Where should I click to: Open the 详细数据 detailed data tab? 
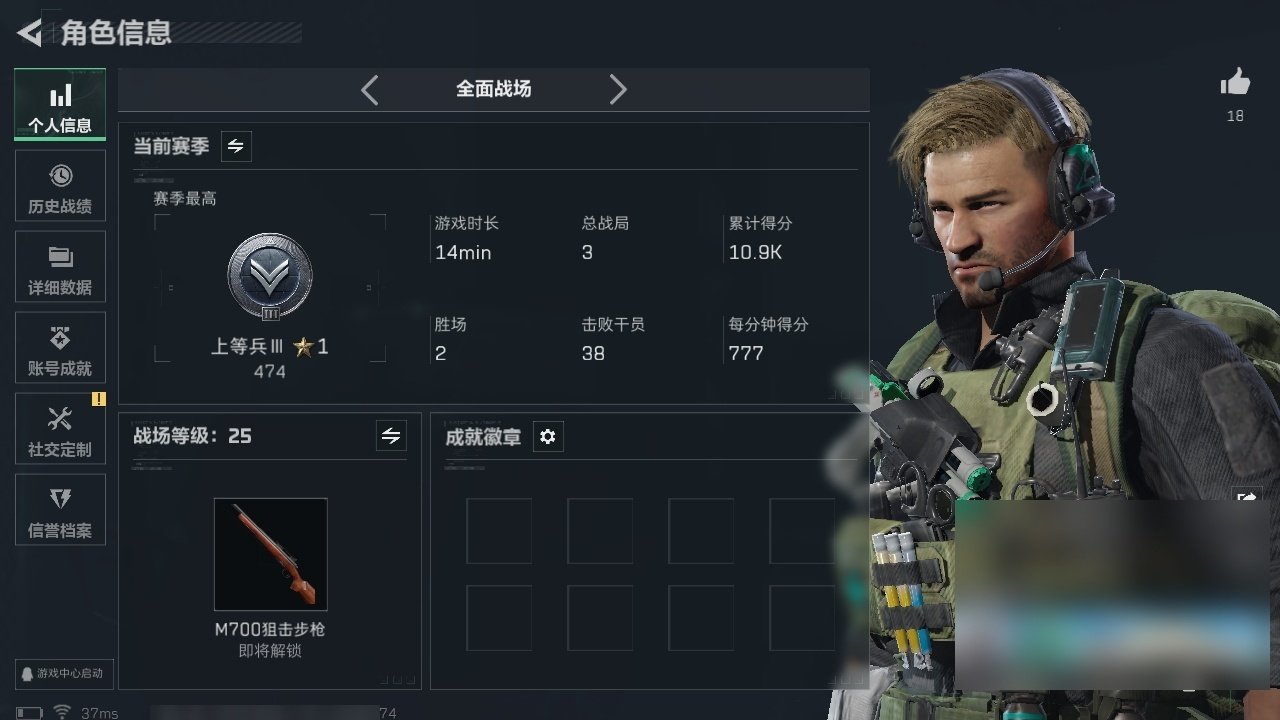[x=60, y=267]
